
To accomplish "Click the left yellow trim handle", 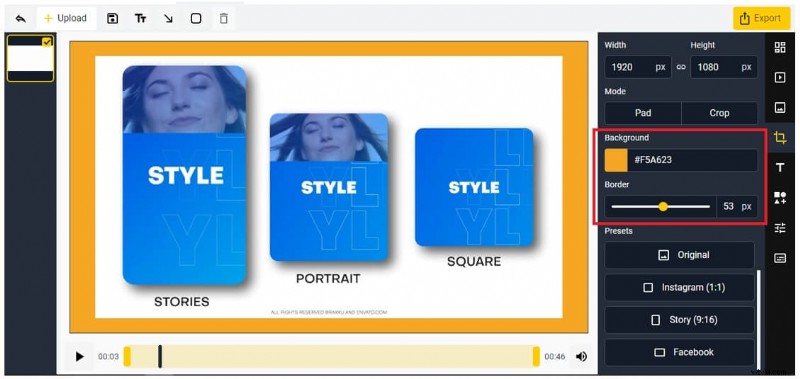I will pyautogui.click(x=127, y=356).
